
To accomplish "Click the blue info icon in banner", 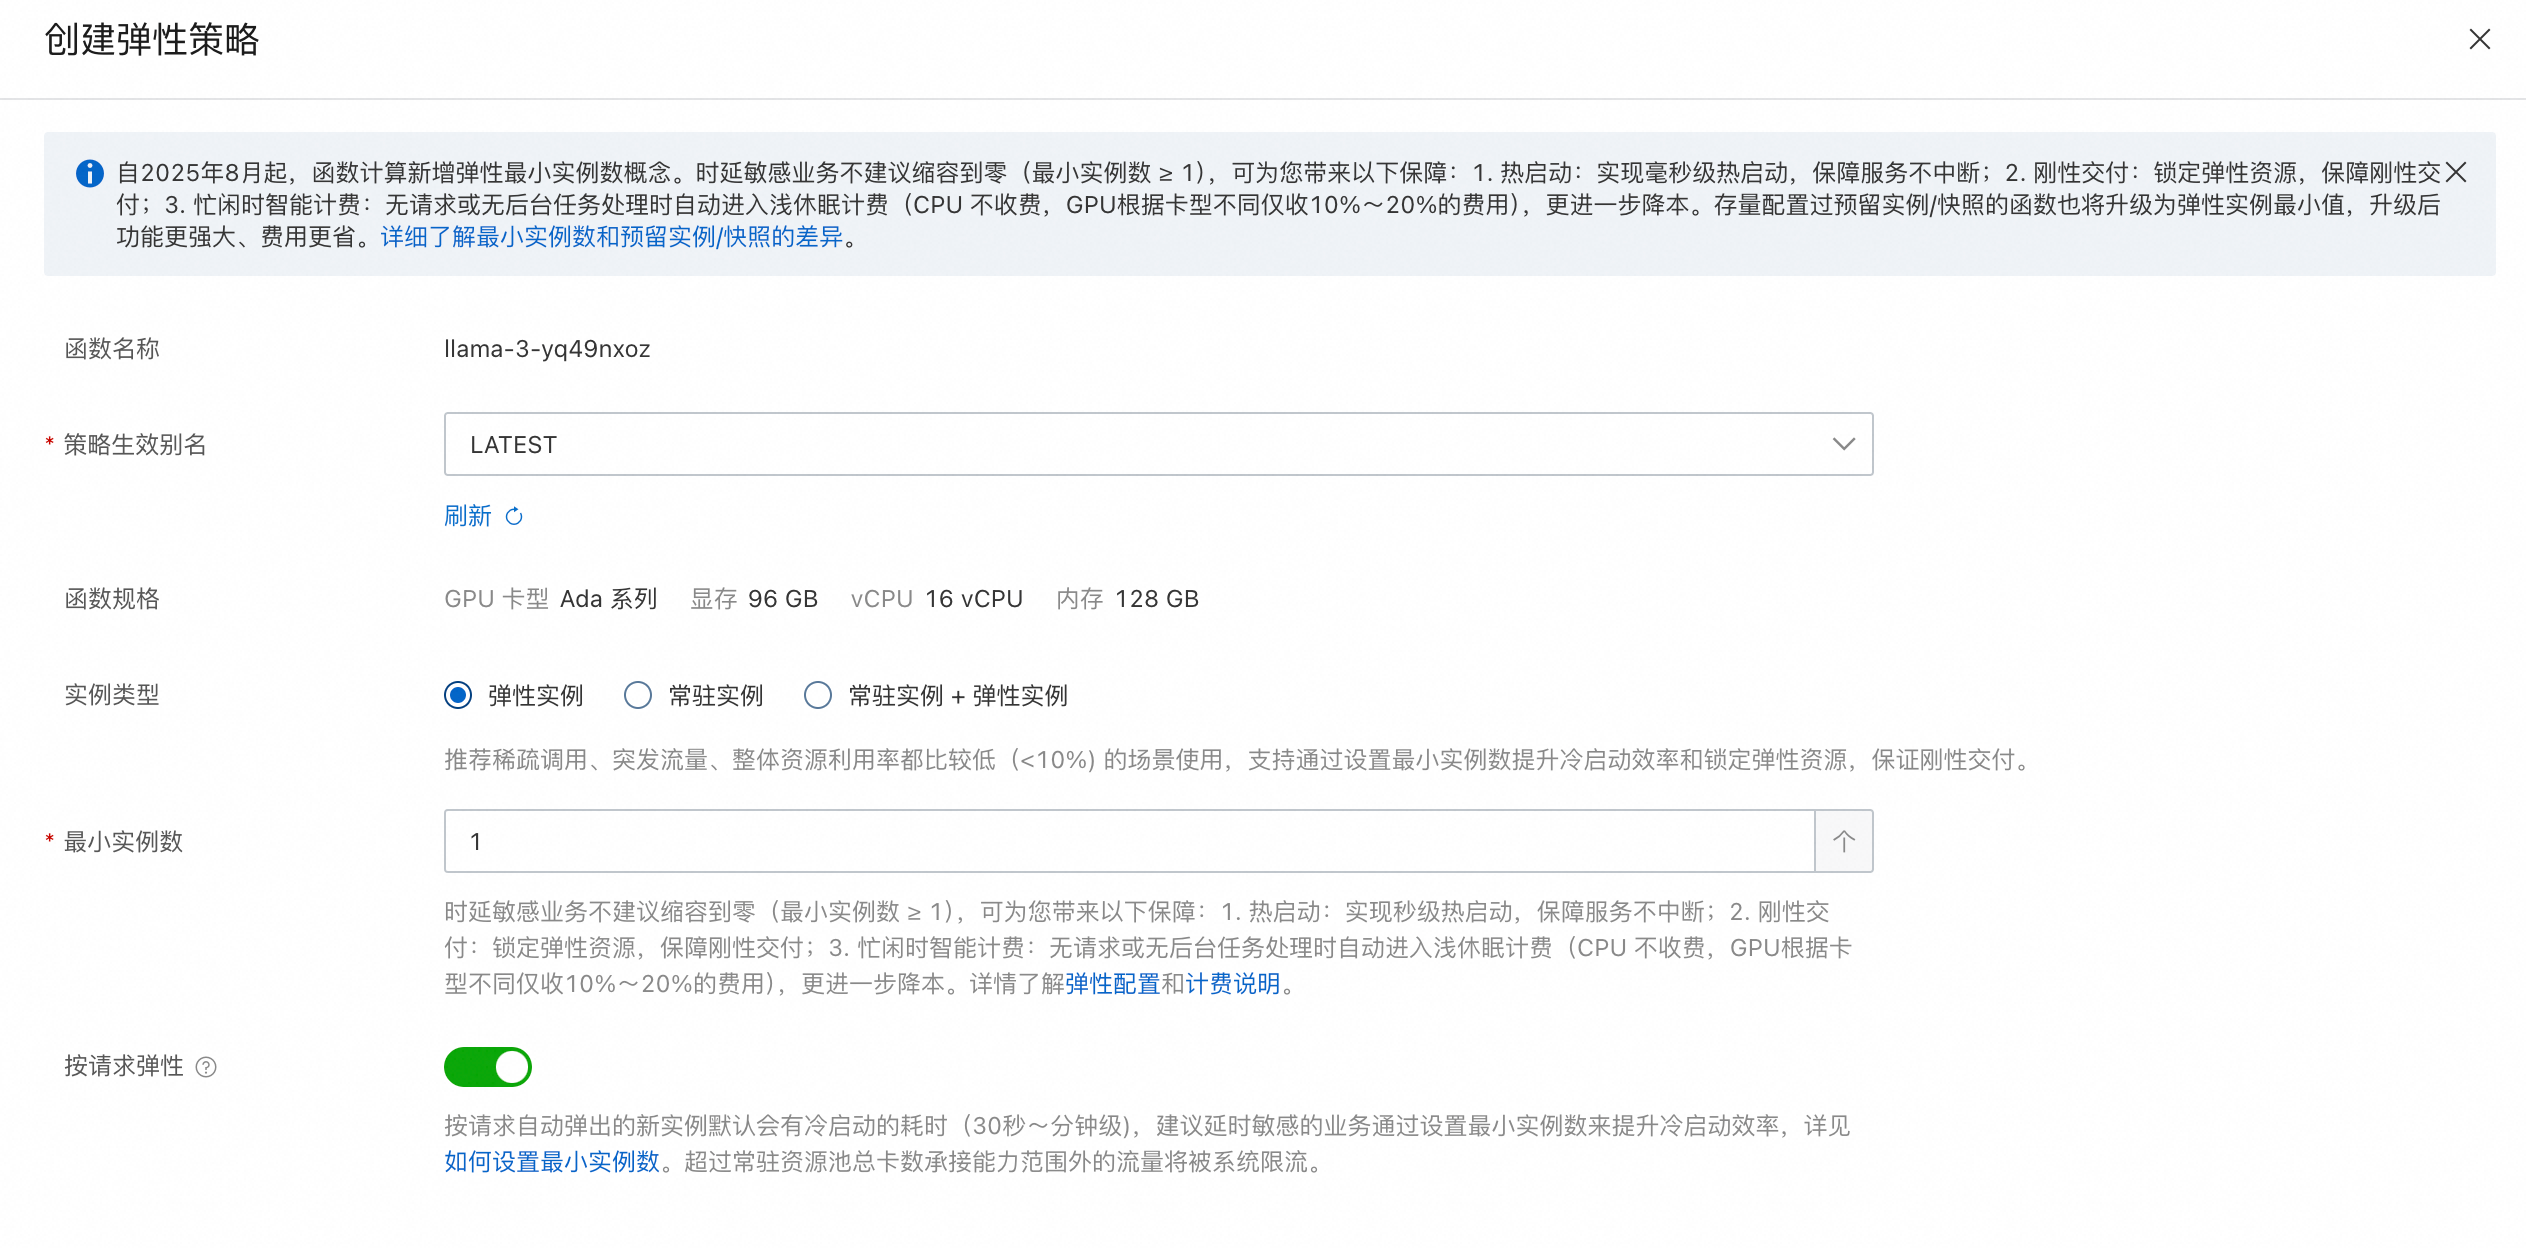I will click(90, 173).
